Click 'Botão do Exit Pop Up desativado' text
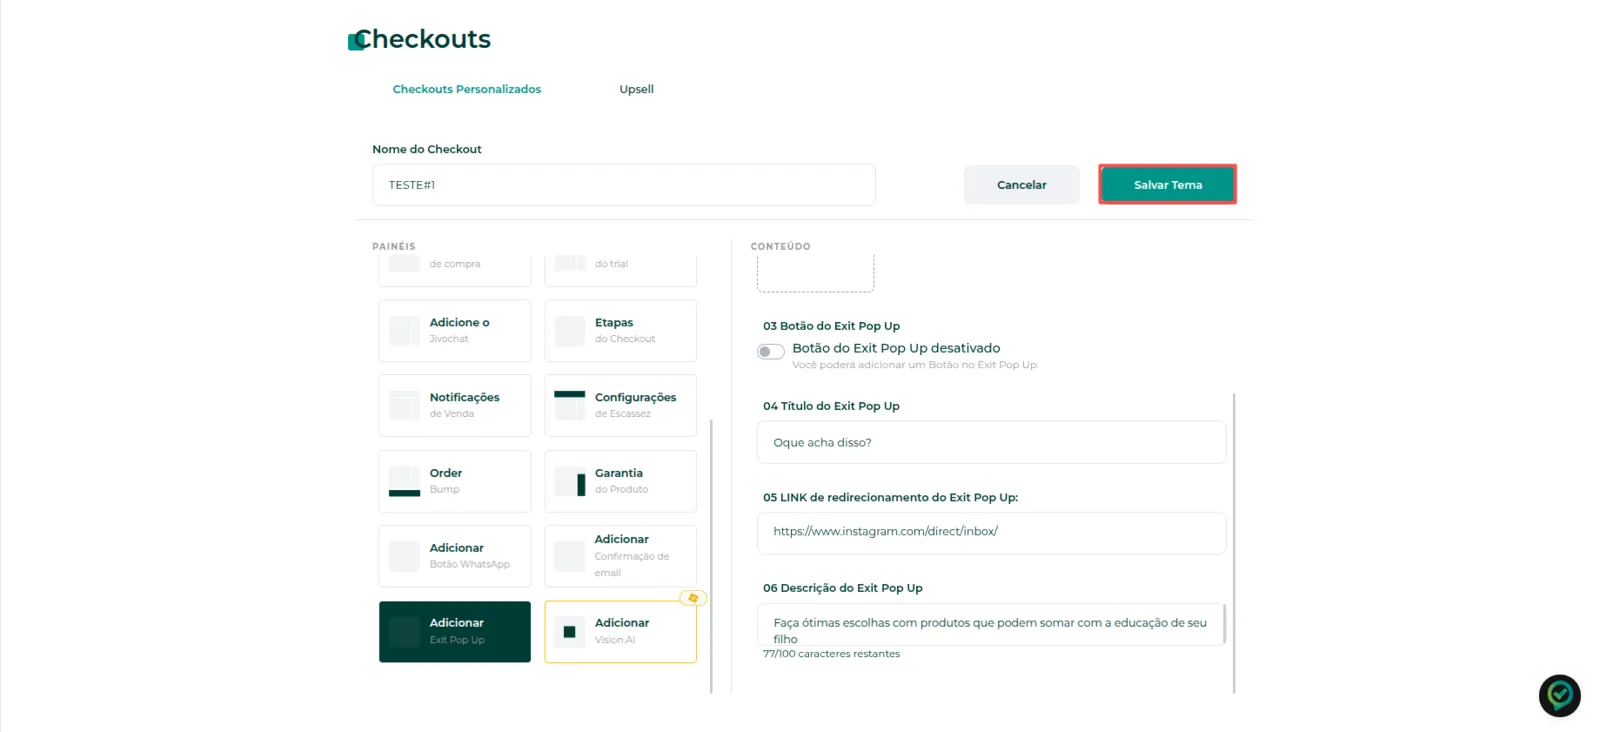The height and width of the screenshot is (732, 1600). 896,348
